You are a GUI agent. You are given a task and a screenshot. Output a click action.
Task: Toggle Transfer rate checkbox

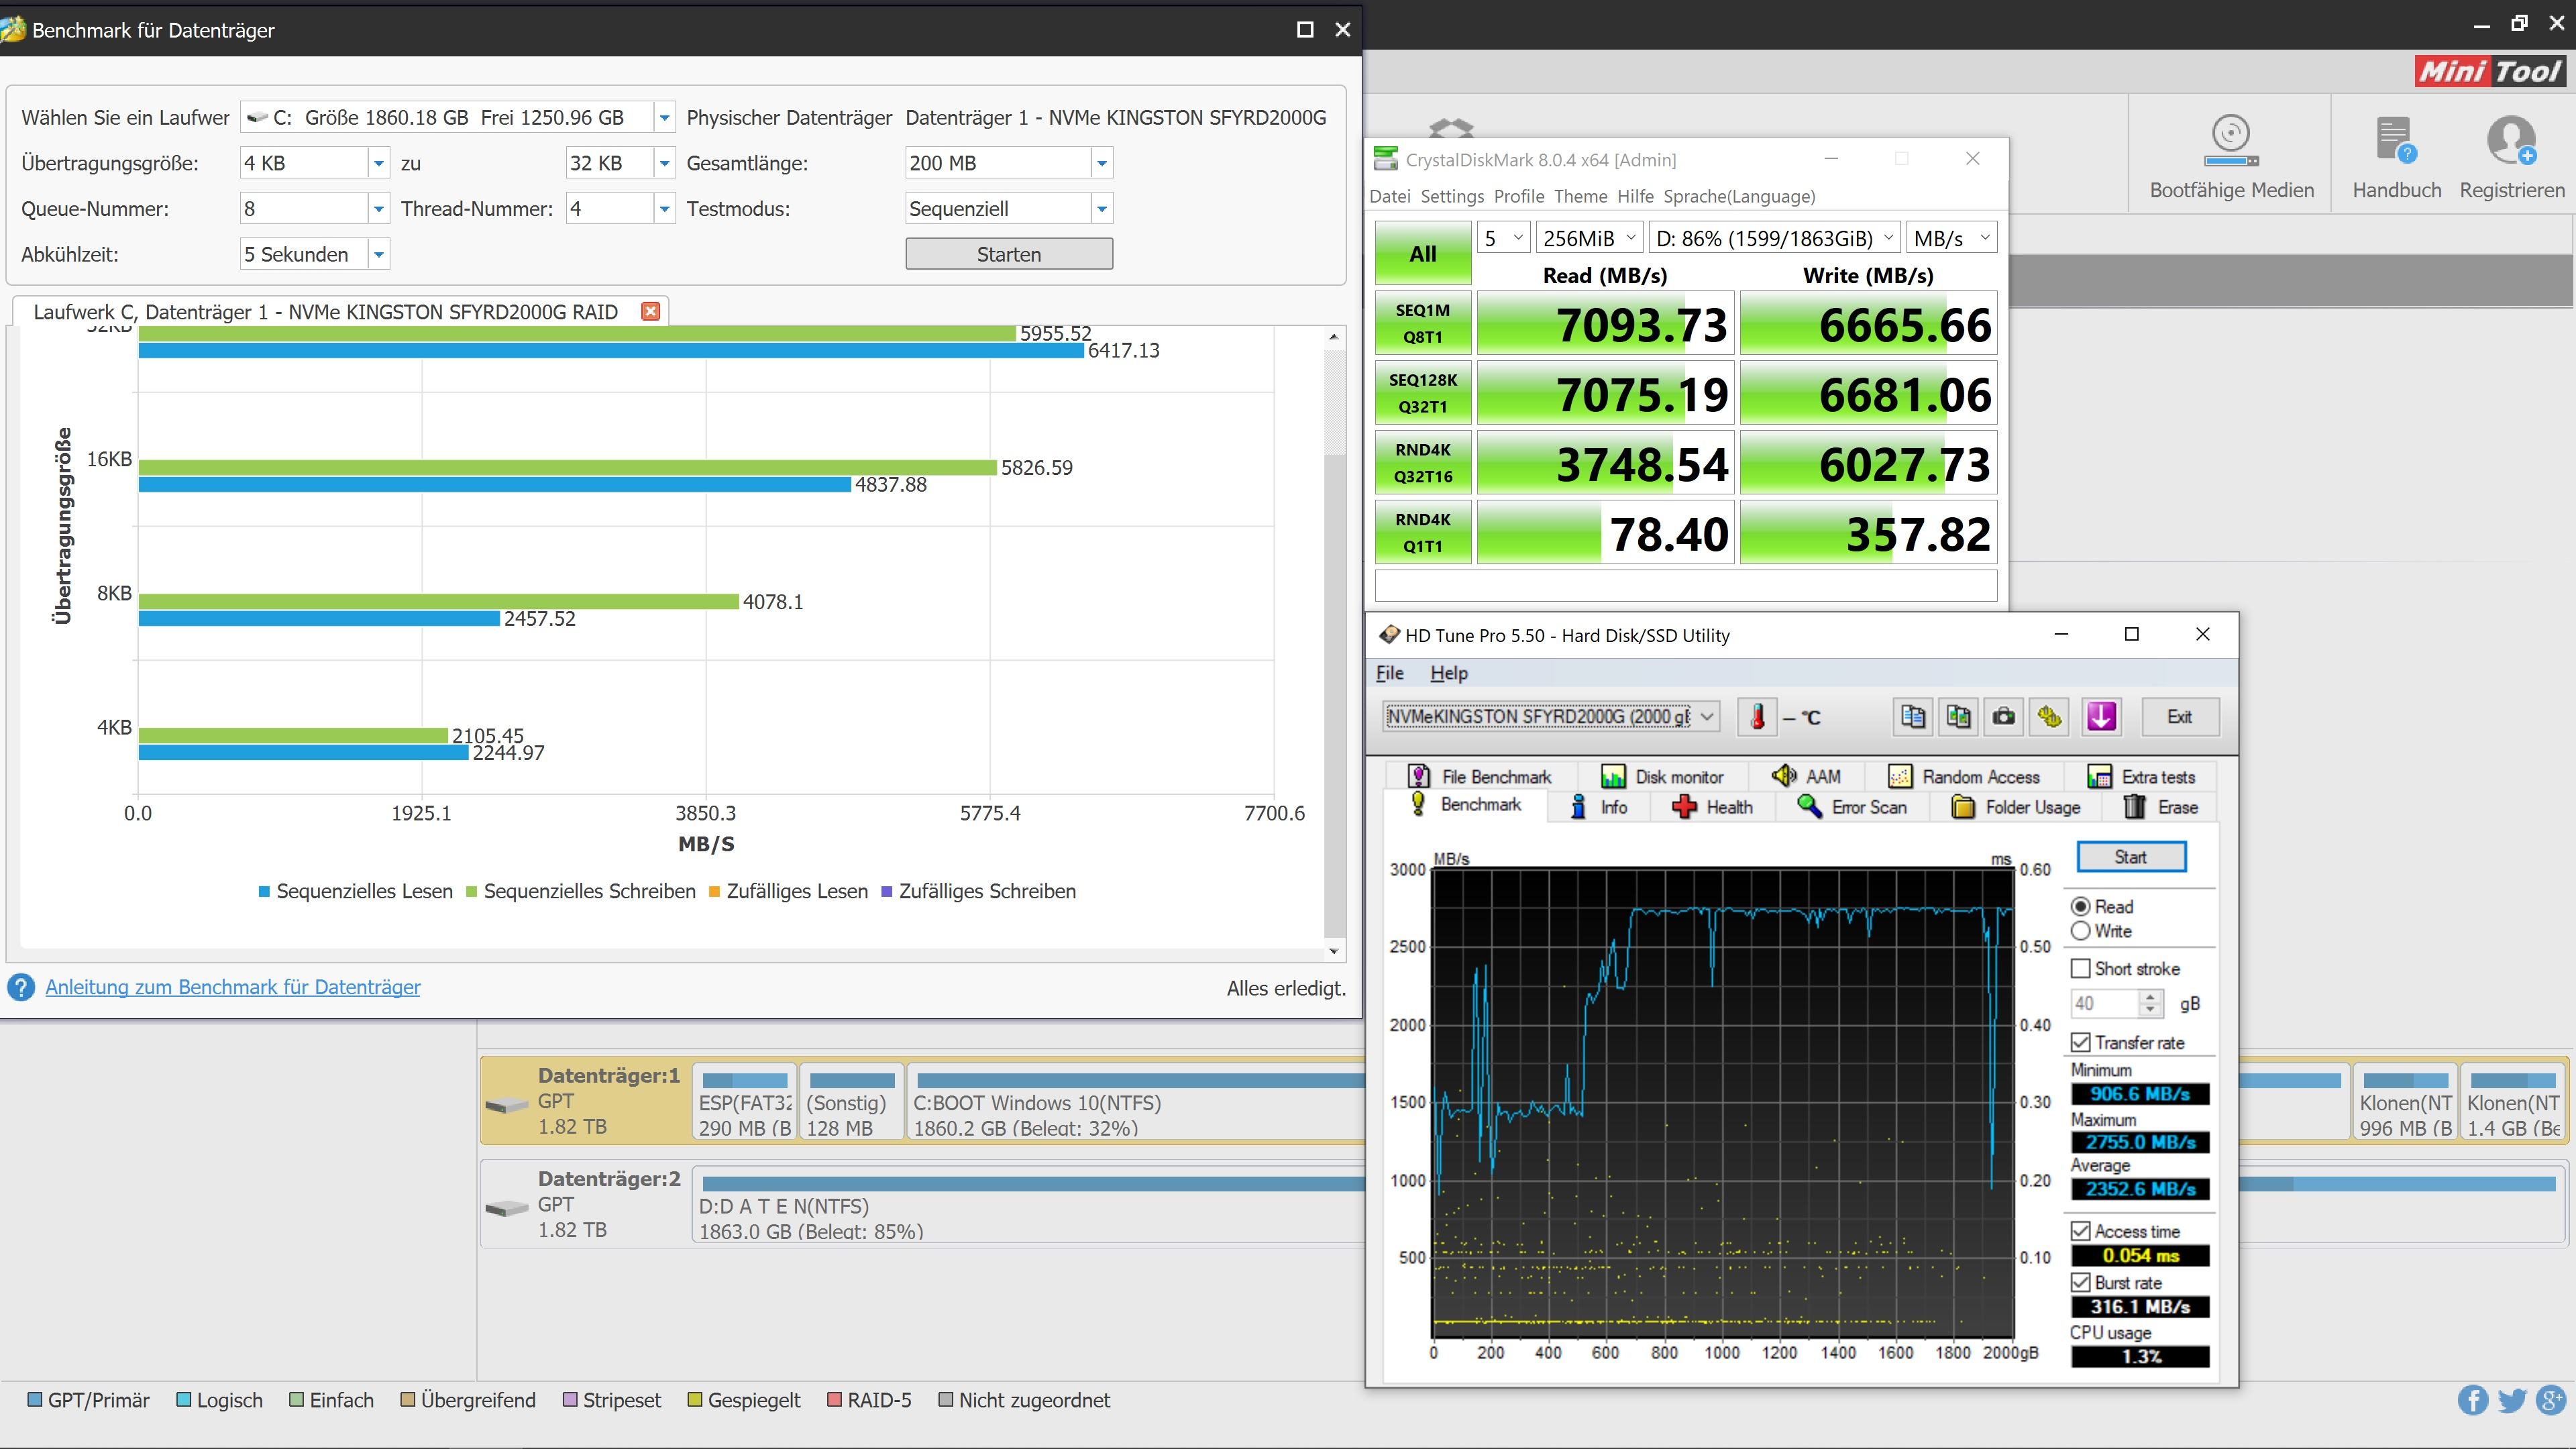pos(2080,1043)
